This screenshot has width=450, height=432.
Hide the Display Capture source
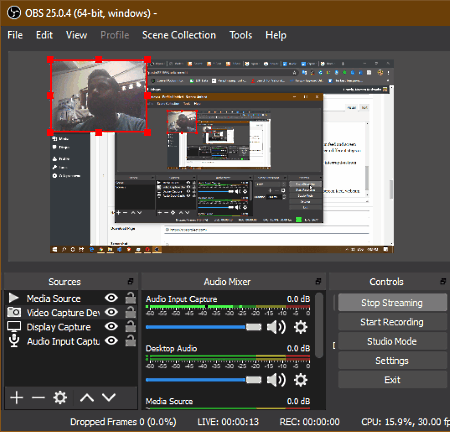[x=111, y=326]
